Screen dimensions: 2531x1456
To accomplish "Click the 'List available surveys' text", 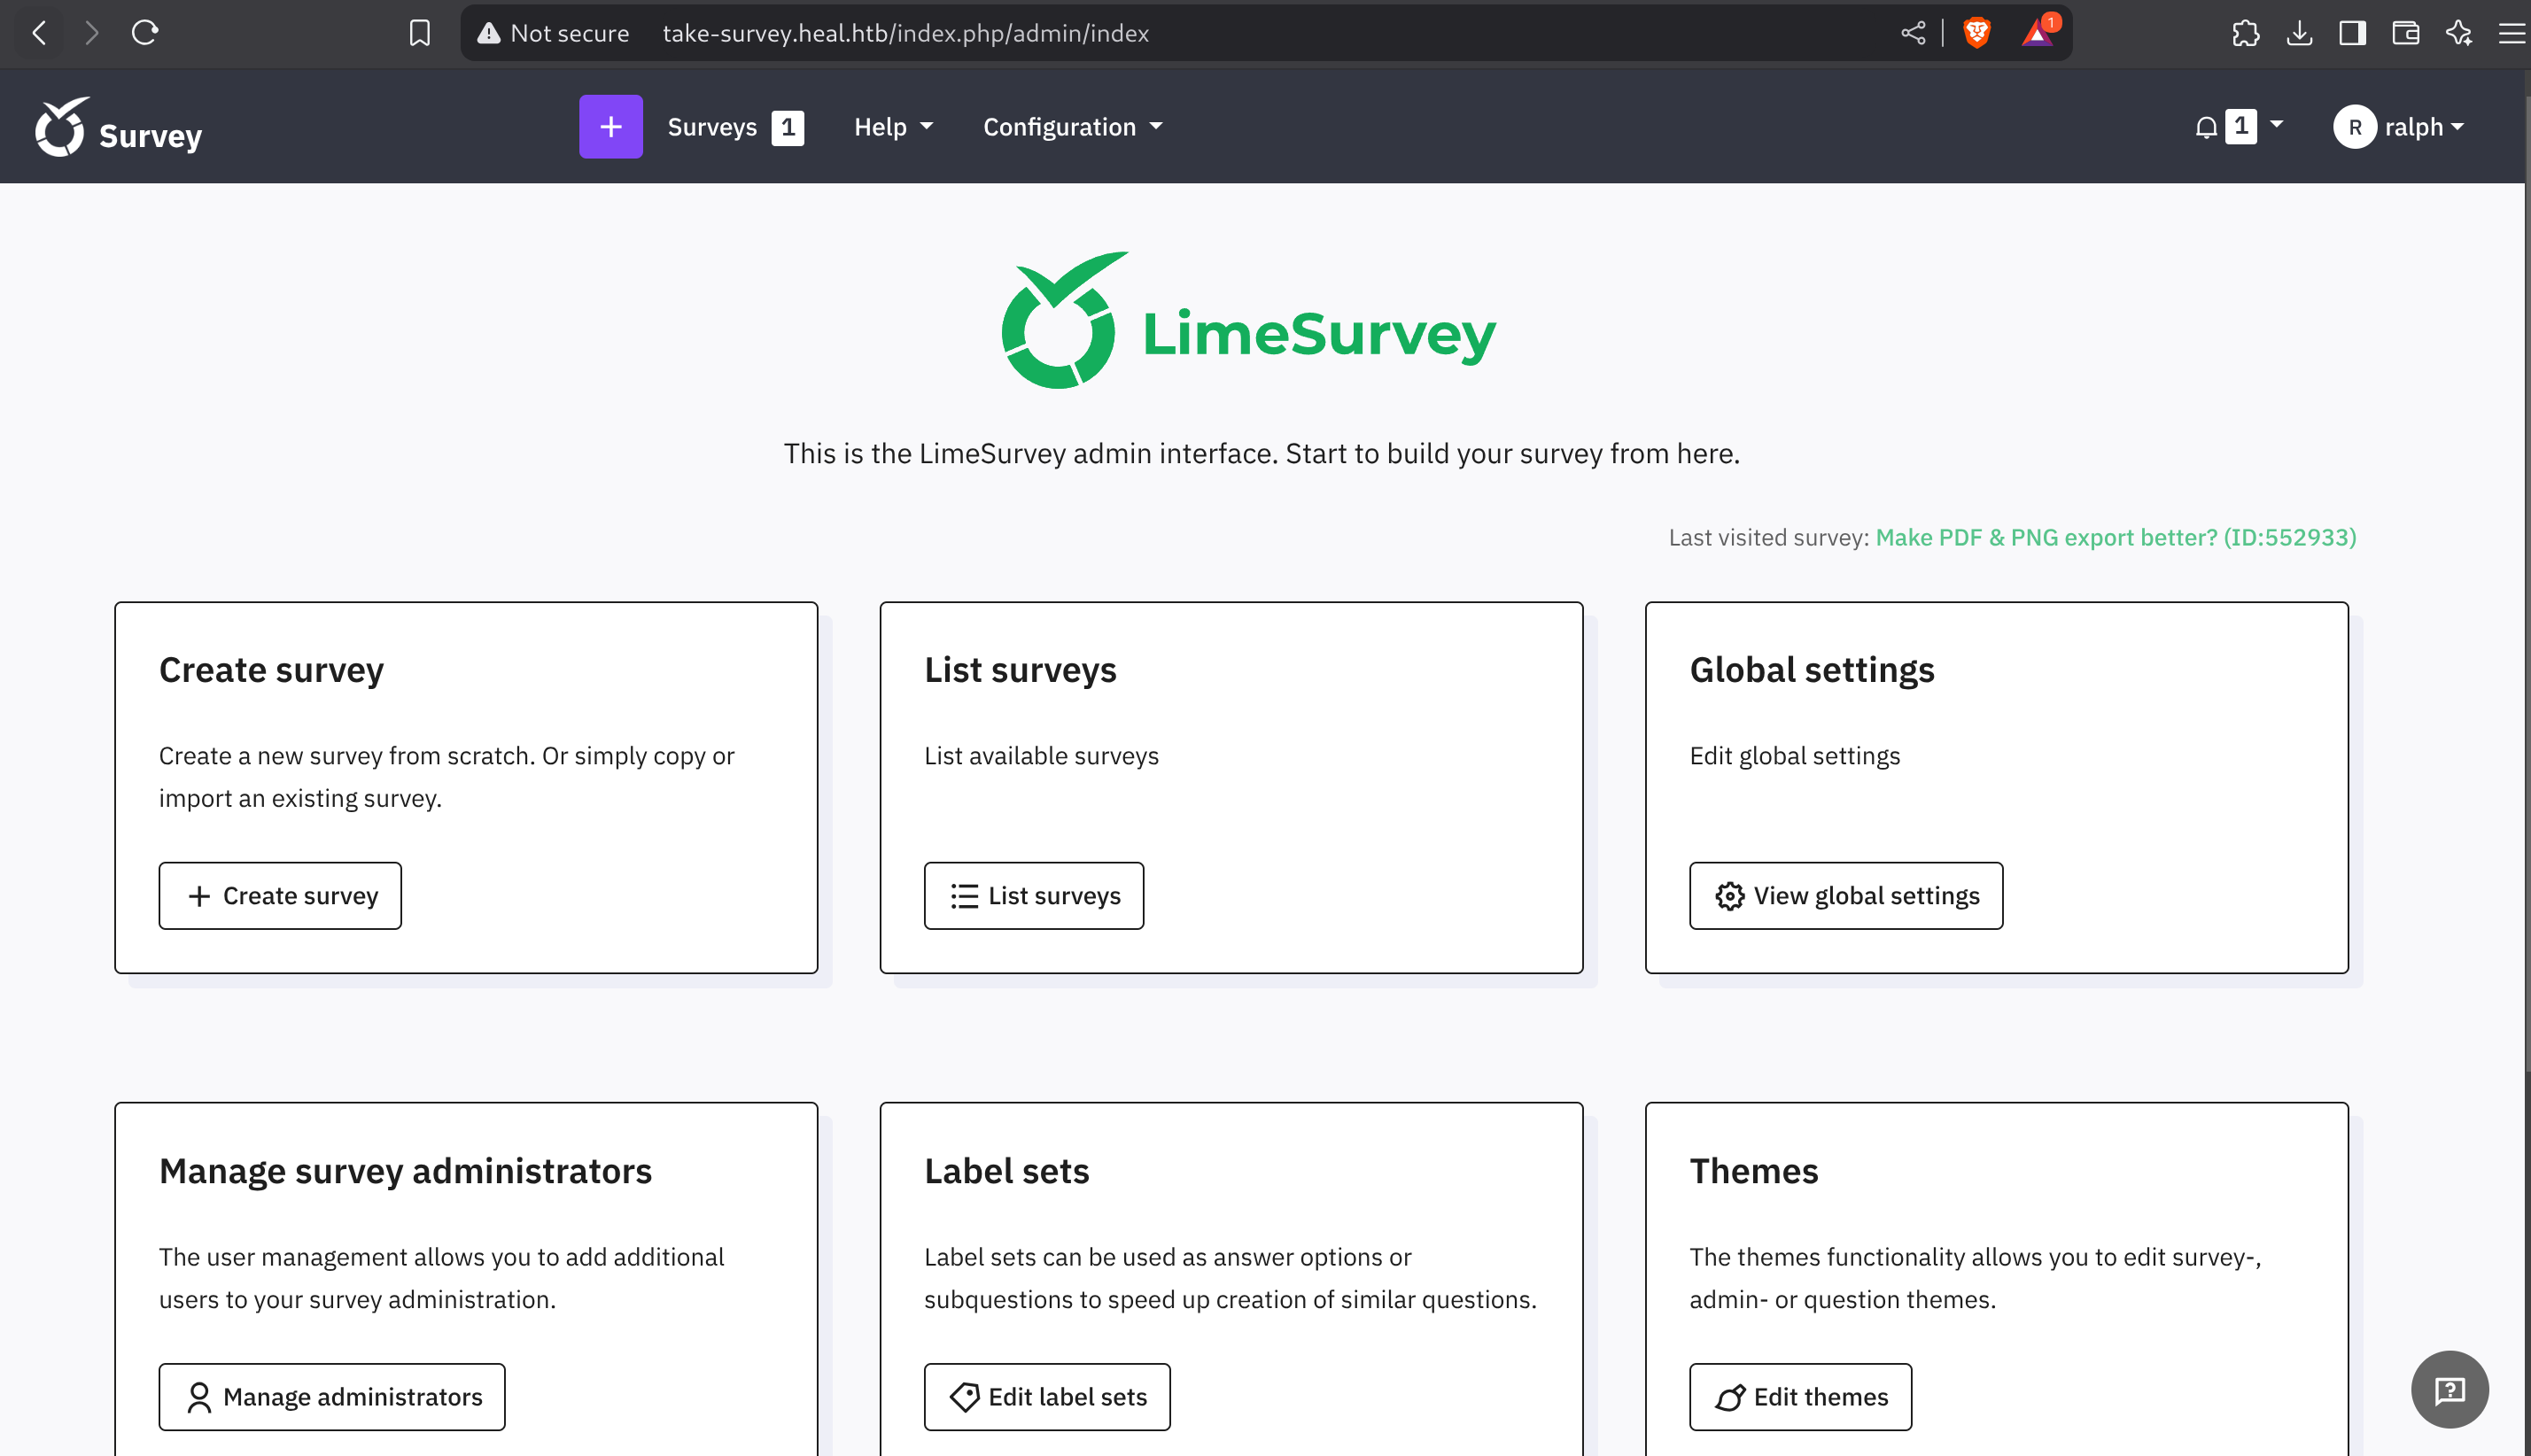I will coord(1041,756).
